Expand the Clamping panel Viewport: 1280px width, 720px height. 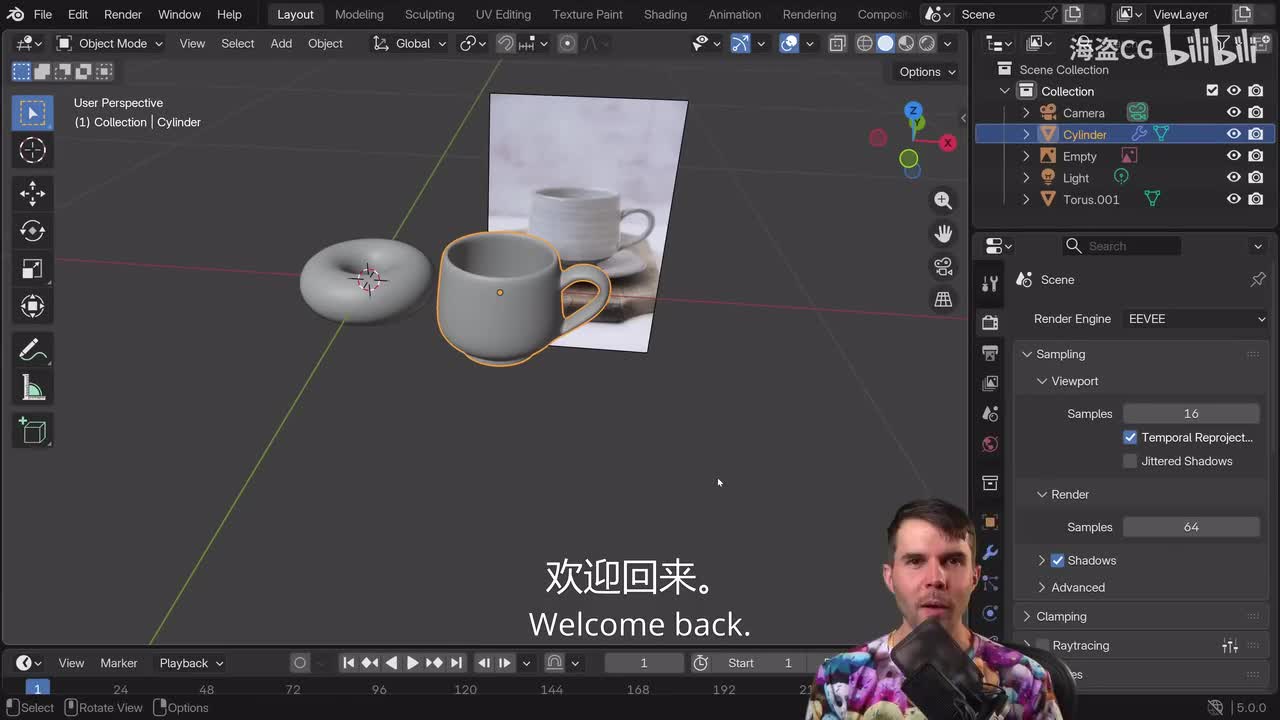point(1027,616)
